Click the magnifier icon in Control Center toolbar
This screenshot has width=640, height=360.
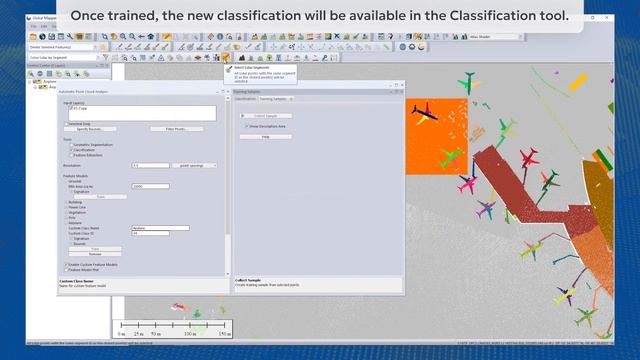[31, 74]
